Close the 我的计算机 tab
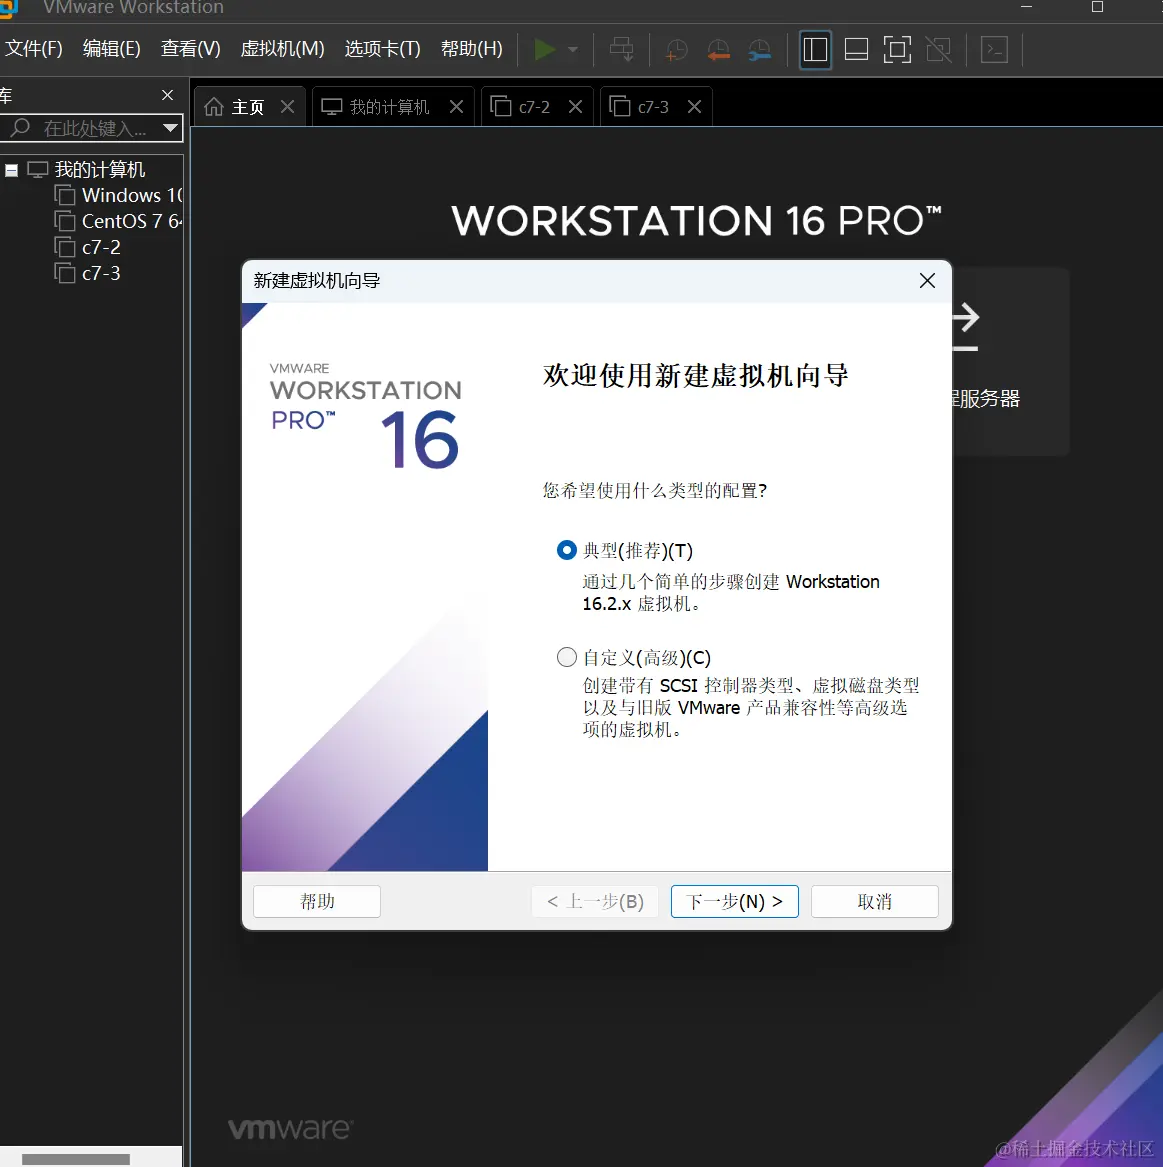This screenshot has width=1163, height=1167. click(457, 107)
